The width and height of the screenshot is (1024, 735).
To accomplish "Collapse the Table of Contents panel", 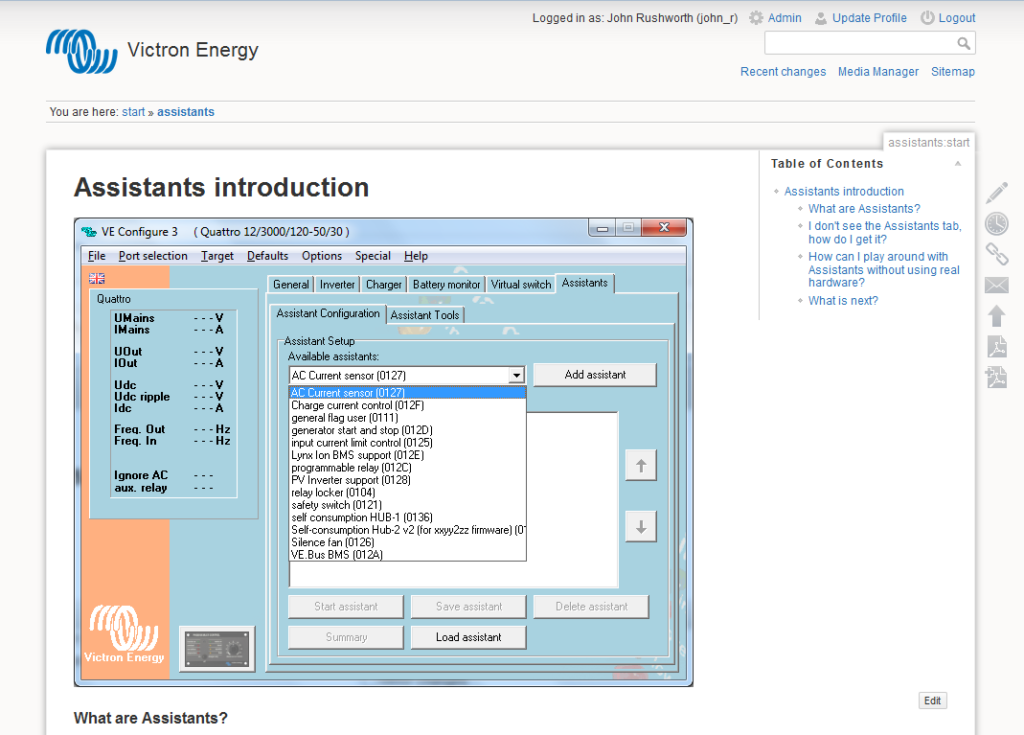I will click(x=957, y=164).
